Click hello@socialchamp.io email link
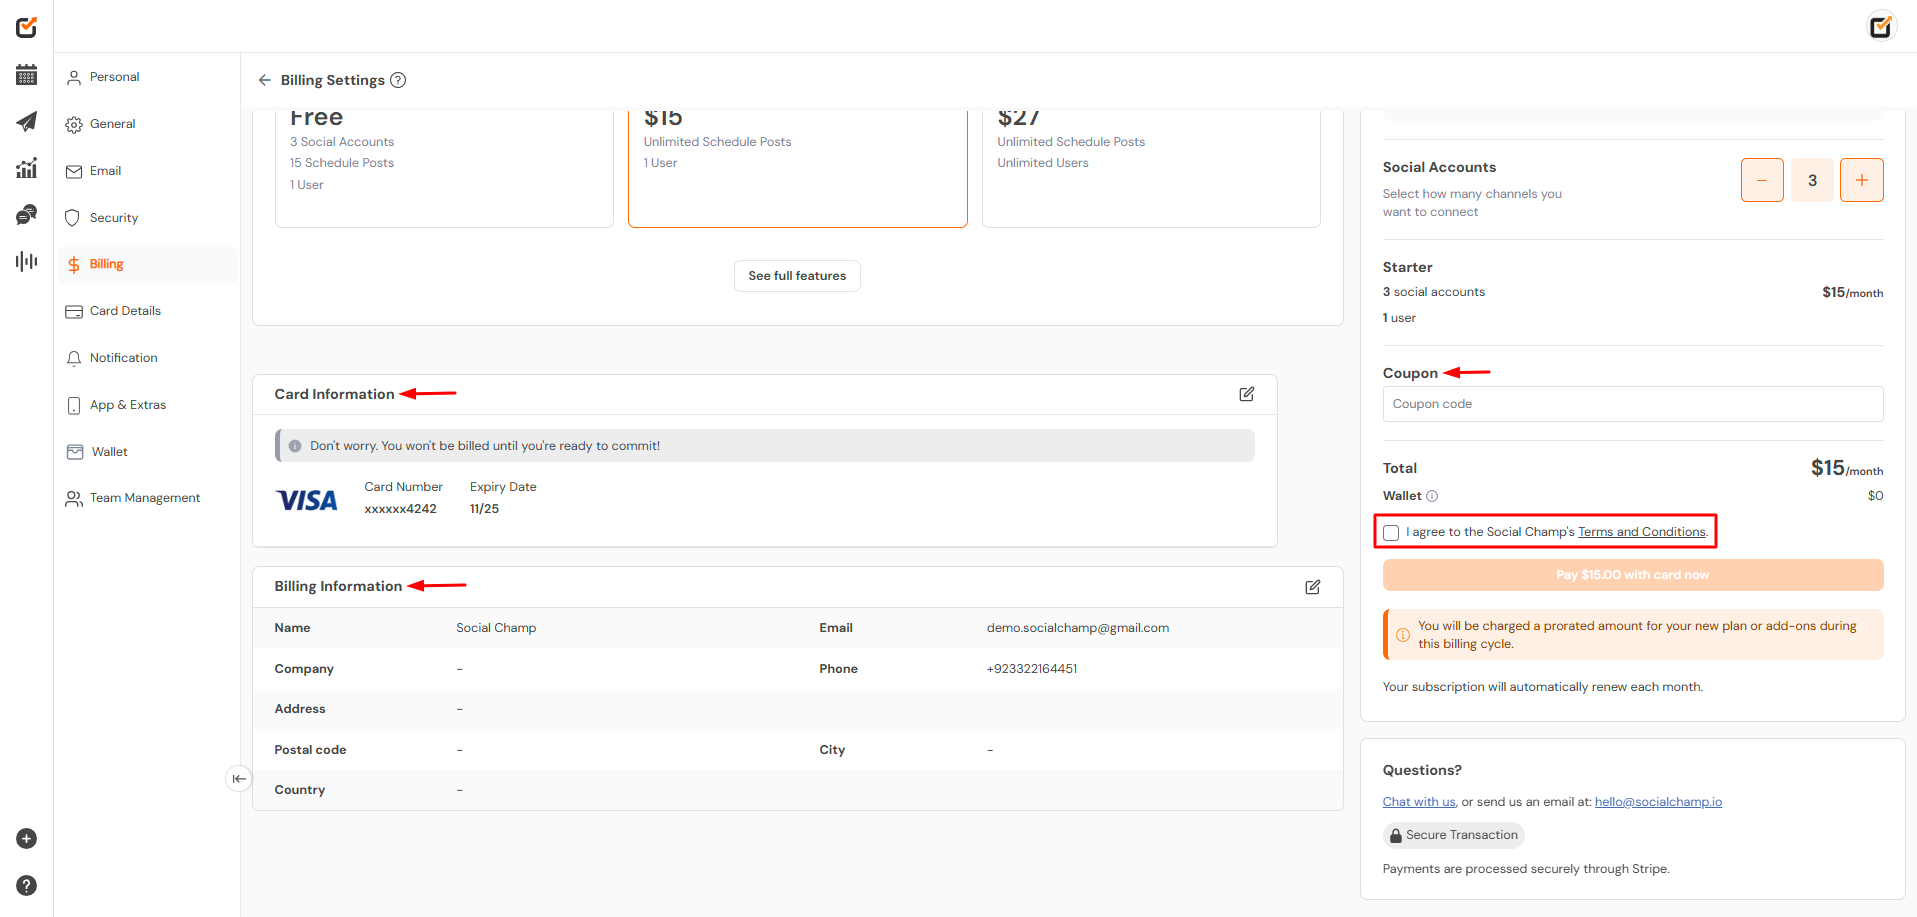Viewport: 1917px width, 917px height. [x=1658, y=802]
